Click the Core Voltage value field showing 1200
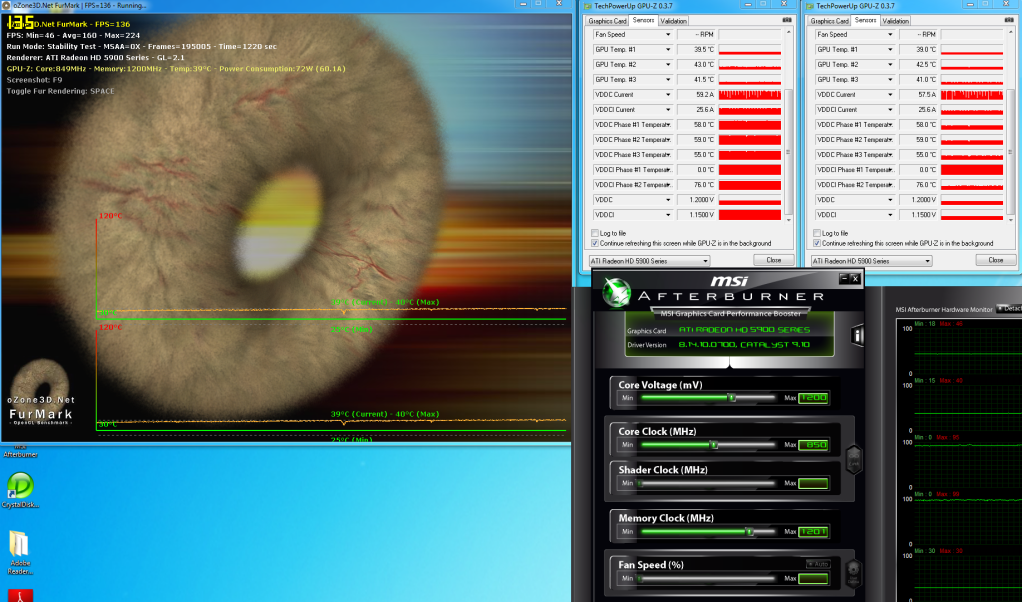Screen dimensions: 1022x602 point(813,397)
